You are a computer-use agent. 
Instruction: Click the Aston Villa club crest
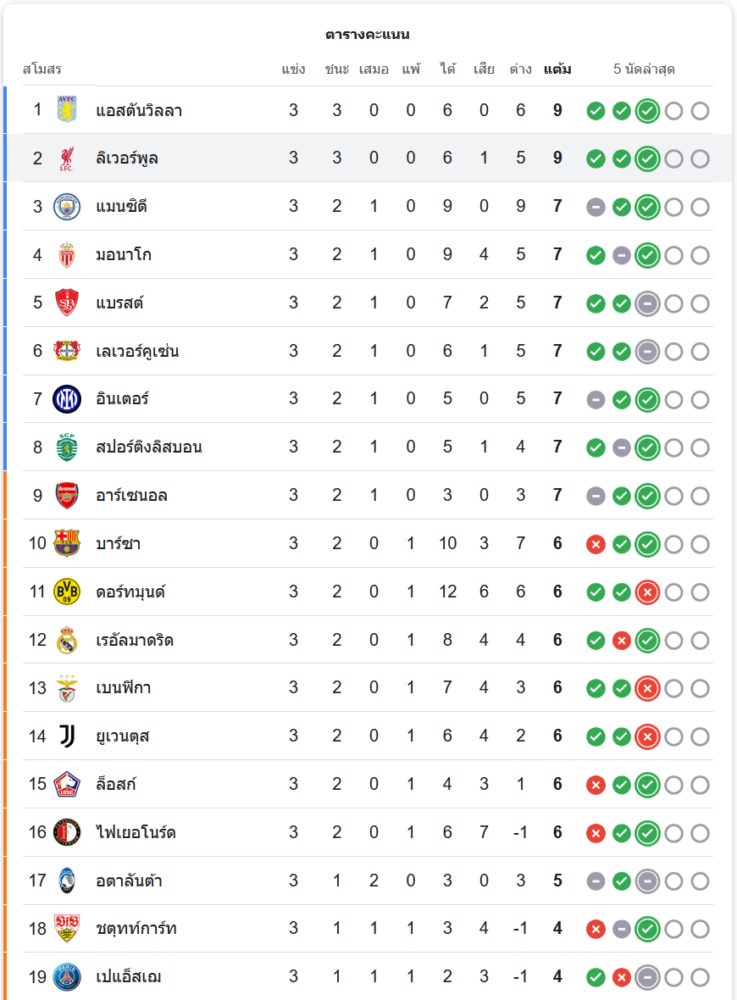tap(67, 110)
